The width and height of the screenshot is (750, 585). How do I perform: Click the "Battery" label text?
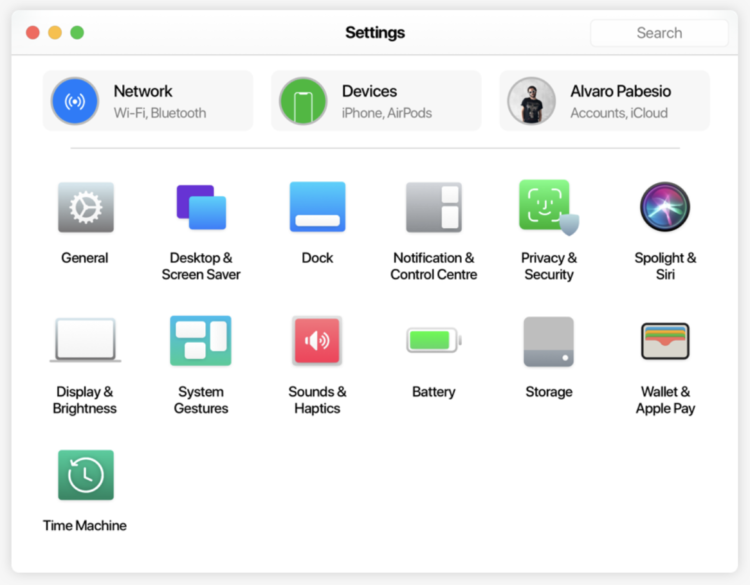434,392
